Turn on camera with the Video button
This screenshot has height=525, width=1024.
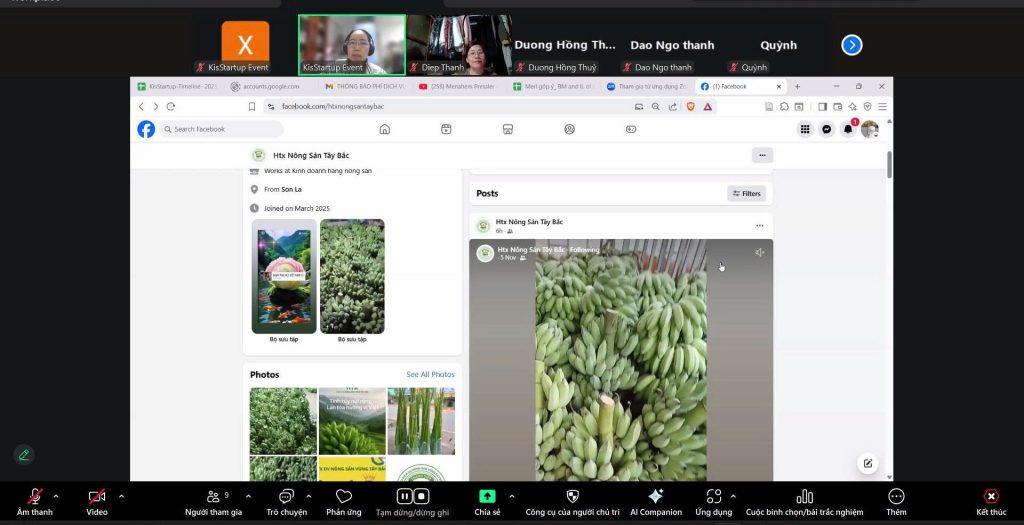pos(96,496)
